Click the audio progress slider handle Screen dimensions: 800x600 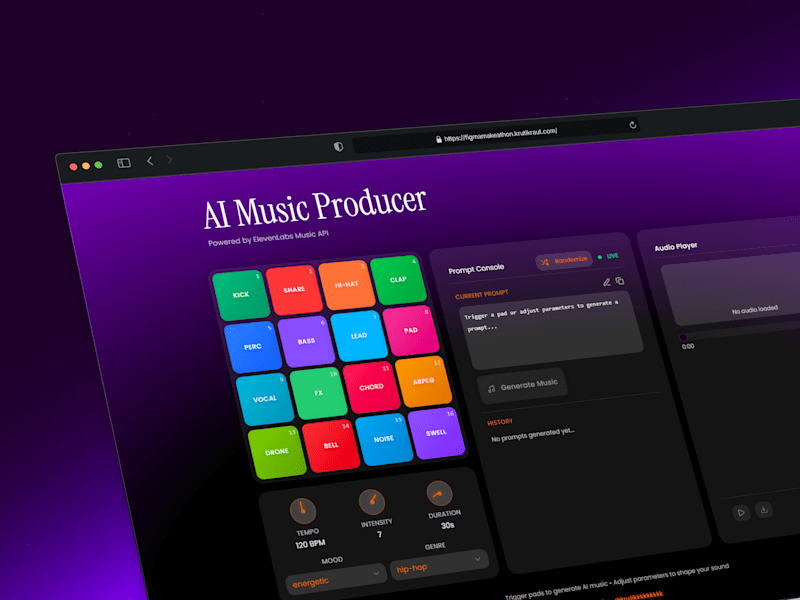[x=683, y=337]
